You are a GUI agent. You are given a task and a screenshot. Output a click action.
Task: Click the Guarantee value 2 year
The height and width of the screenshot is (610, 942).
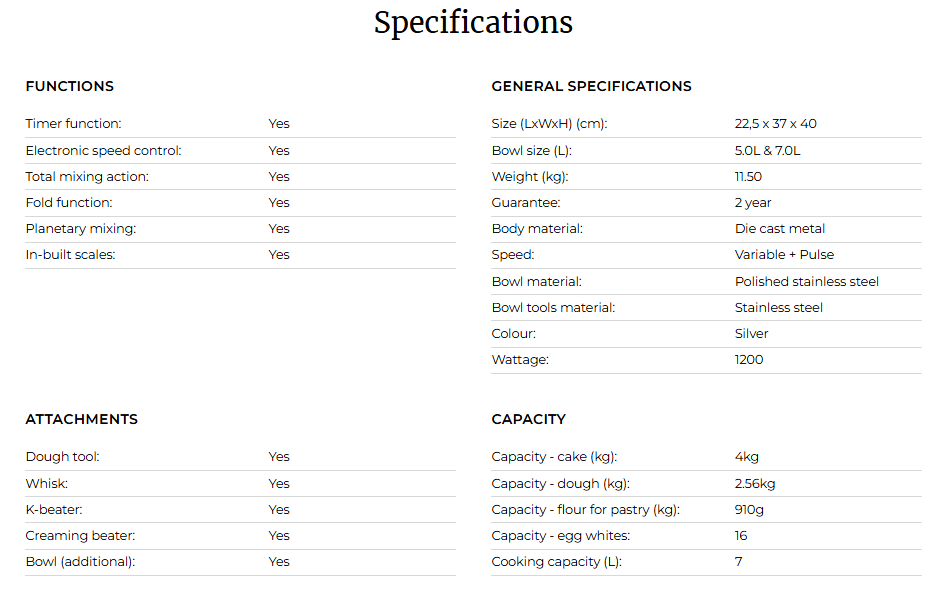tap(753, 203)
